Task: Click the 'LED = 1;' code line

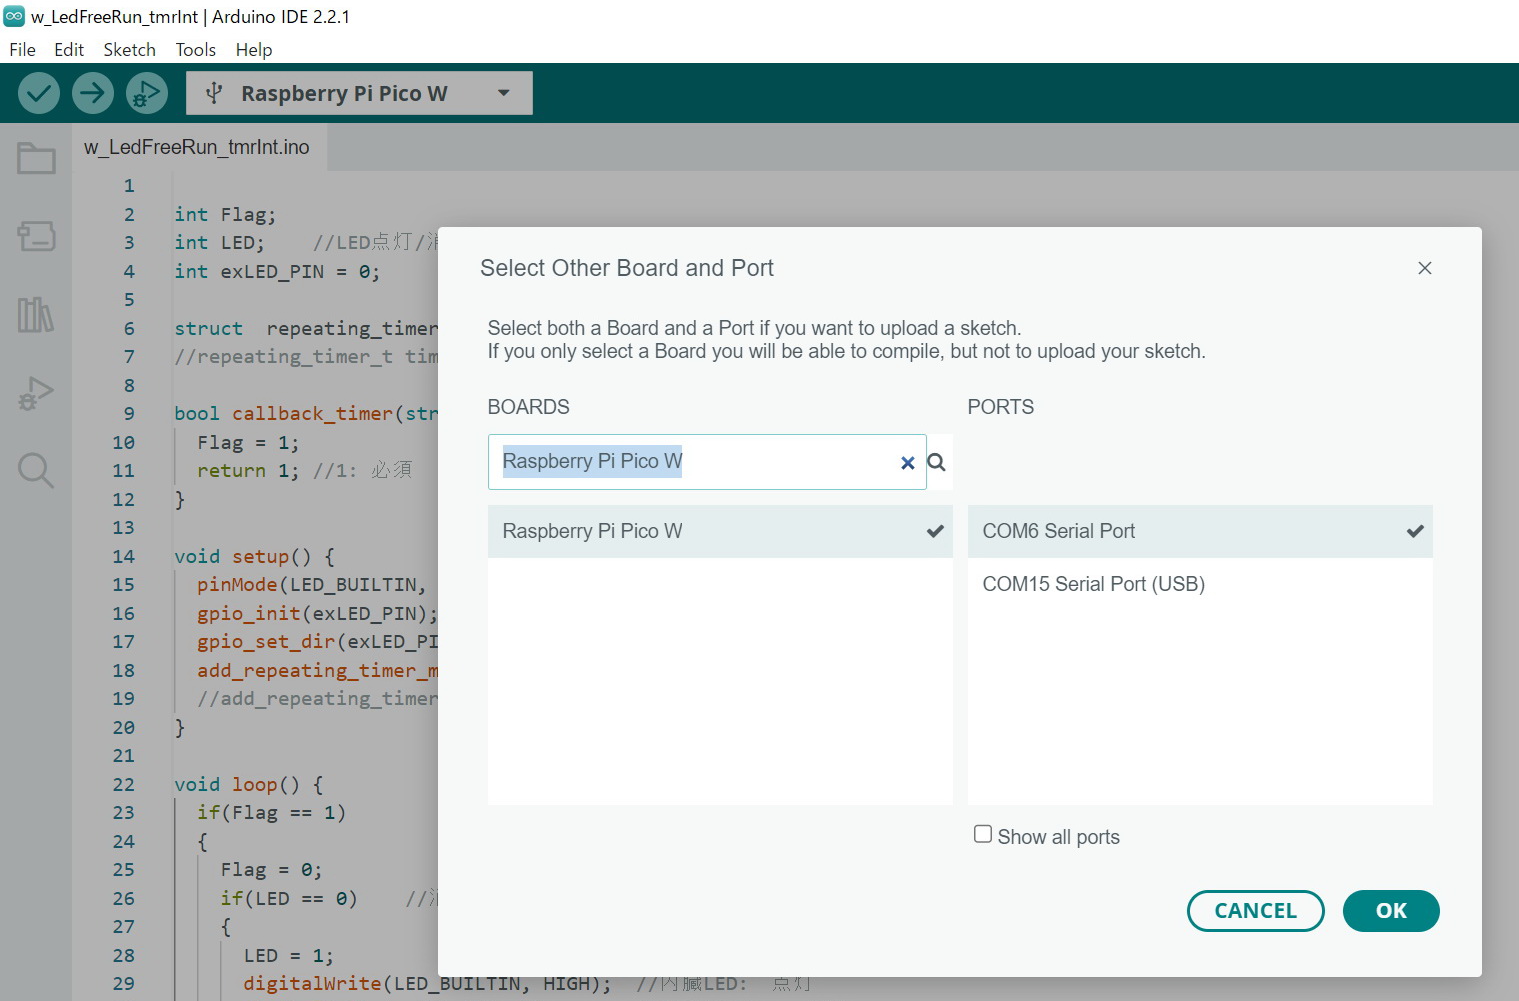Action: [x=289, y=955]
